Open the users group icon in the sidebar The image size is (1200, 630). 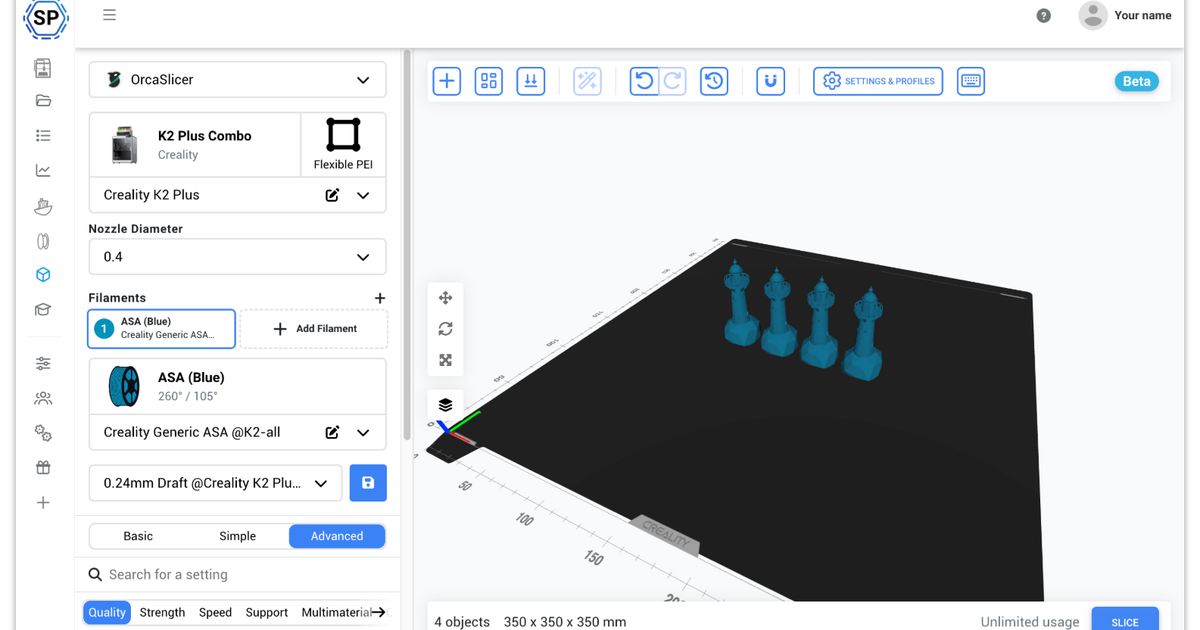click(42, 398)
